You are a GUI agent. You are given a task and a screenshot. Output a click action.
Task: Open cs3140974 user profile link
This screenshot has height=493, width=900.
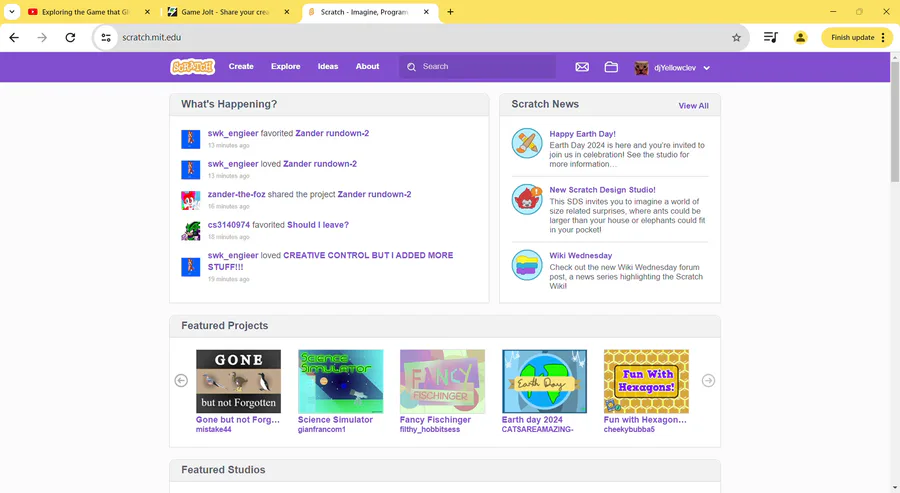pos(228,225)
